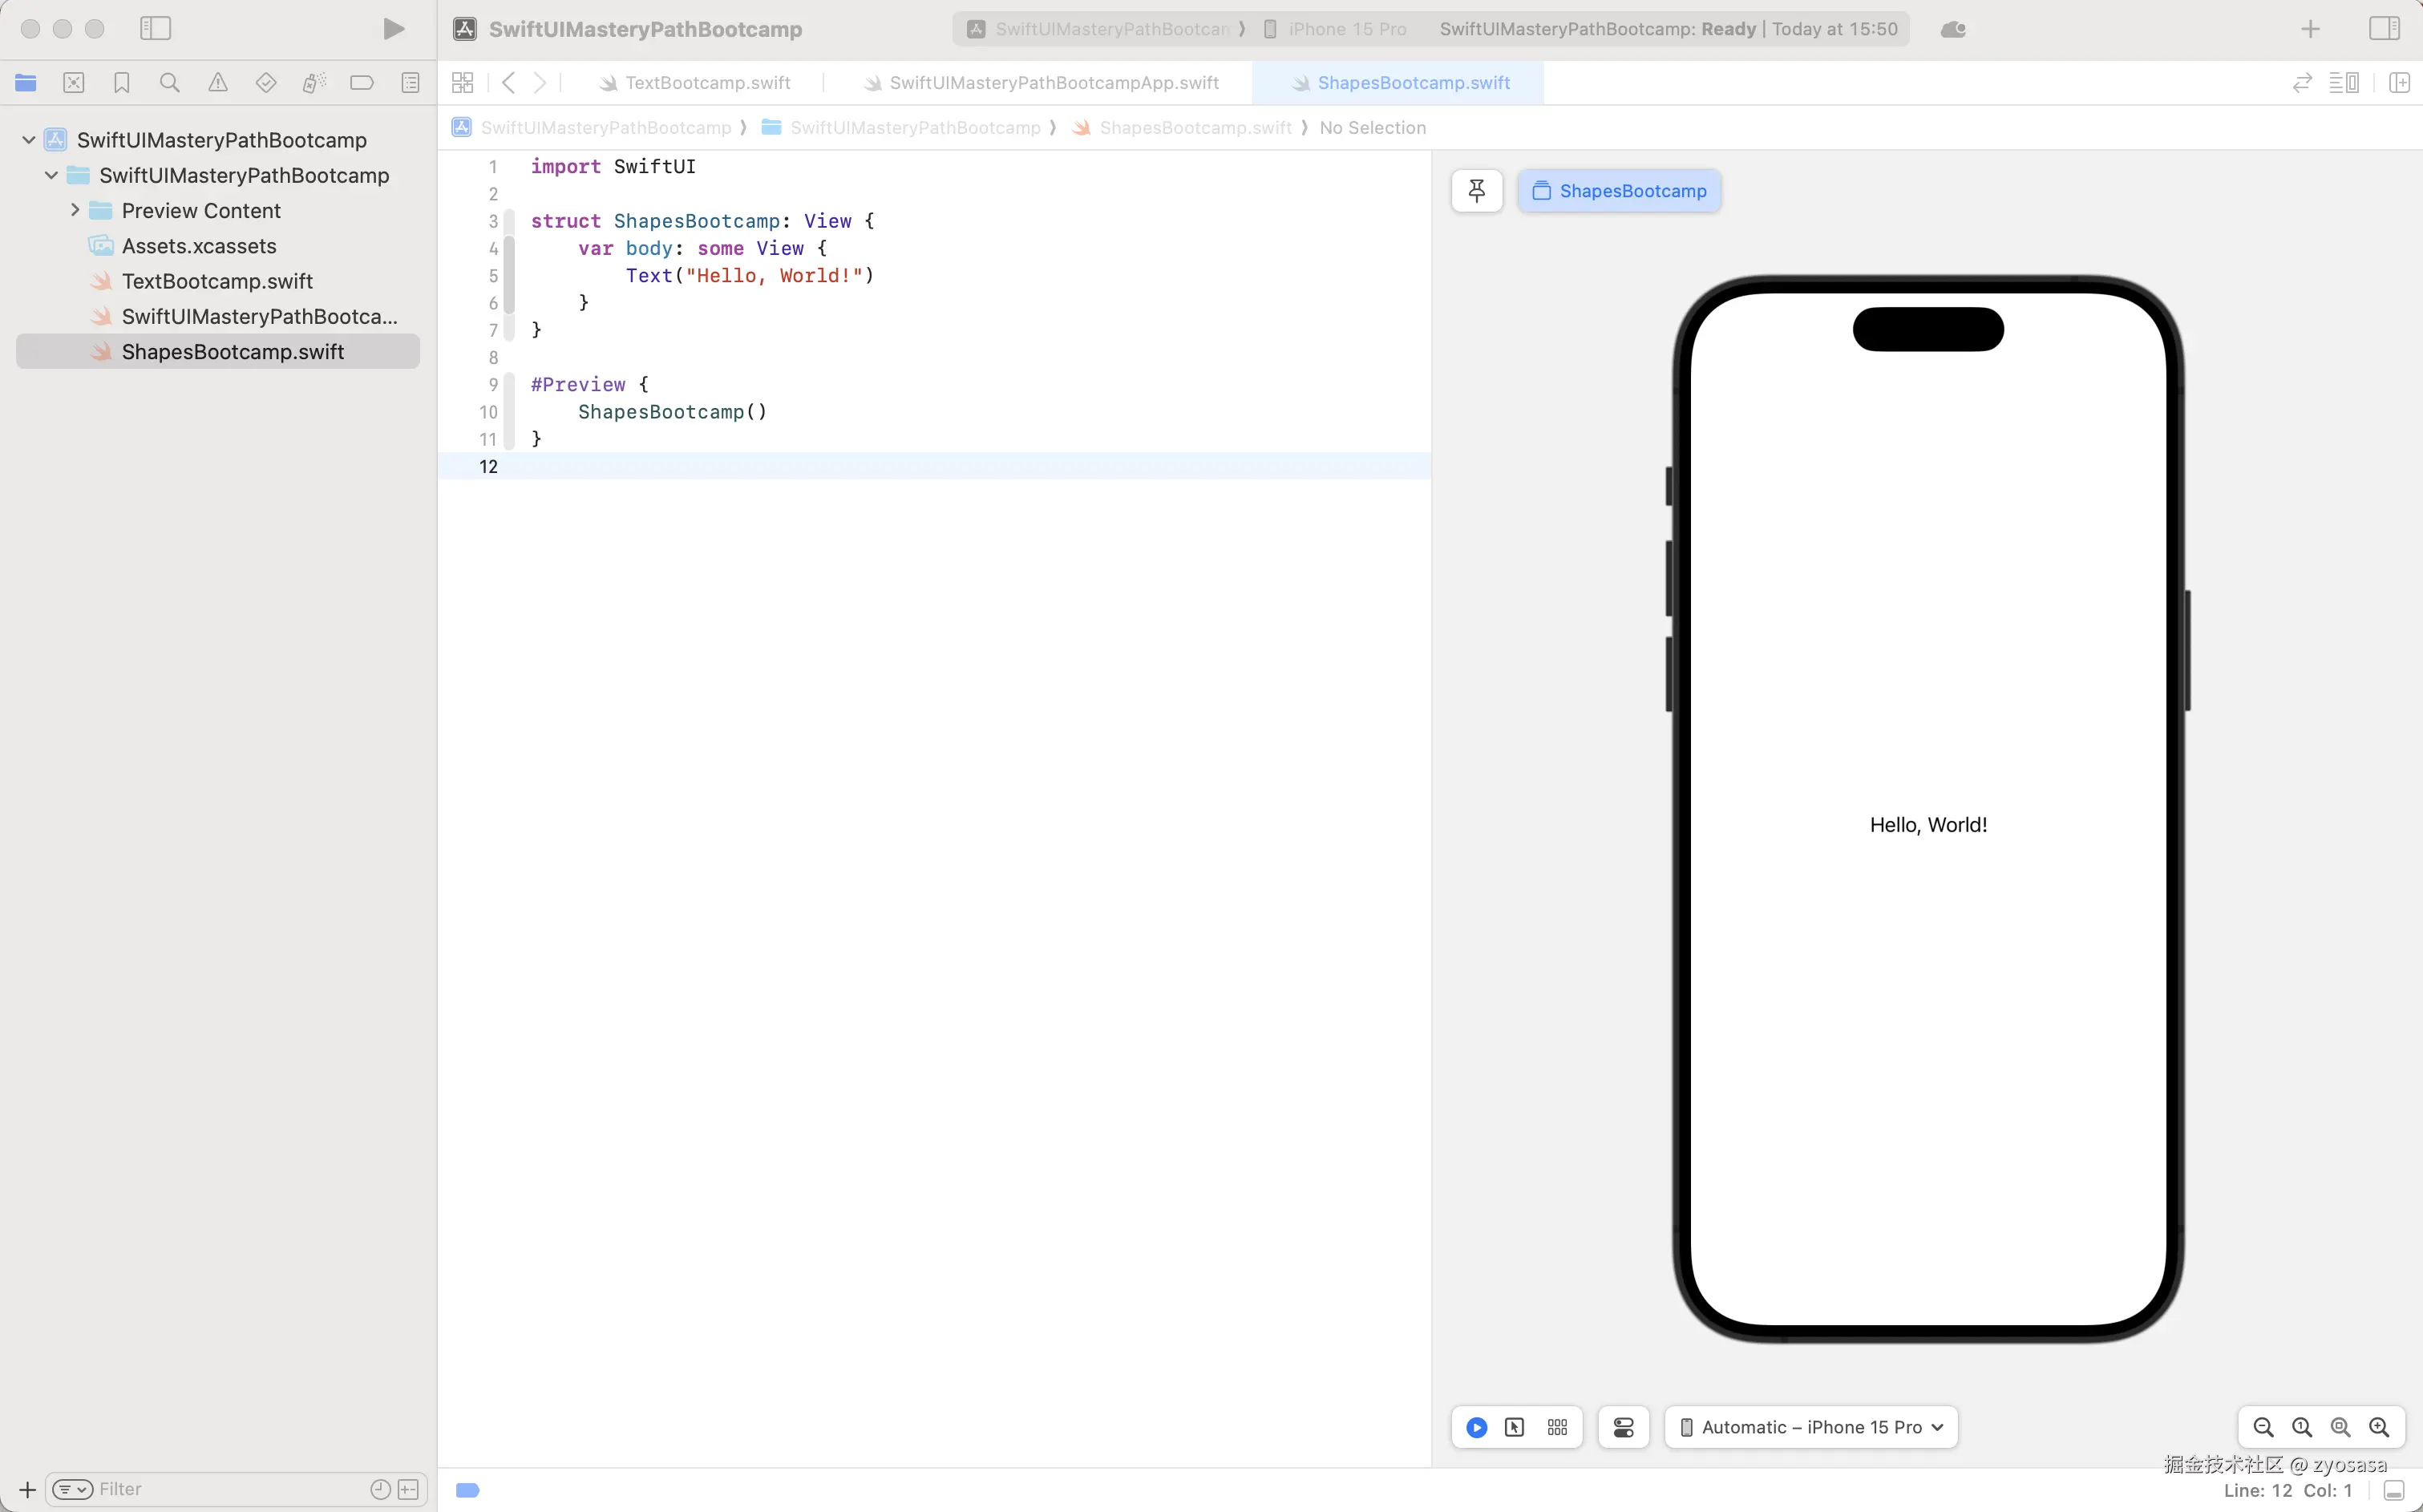This screenshot has width=2423, height=1512.
Task: Select iPhone 15 Pro run destination
Action: (1346, 29)
